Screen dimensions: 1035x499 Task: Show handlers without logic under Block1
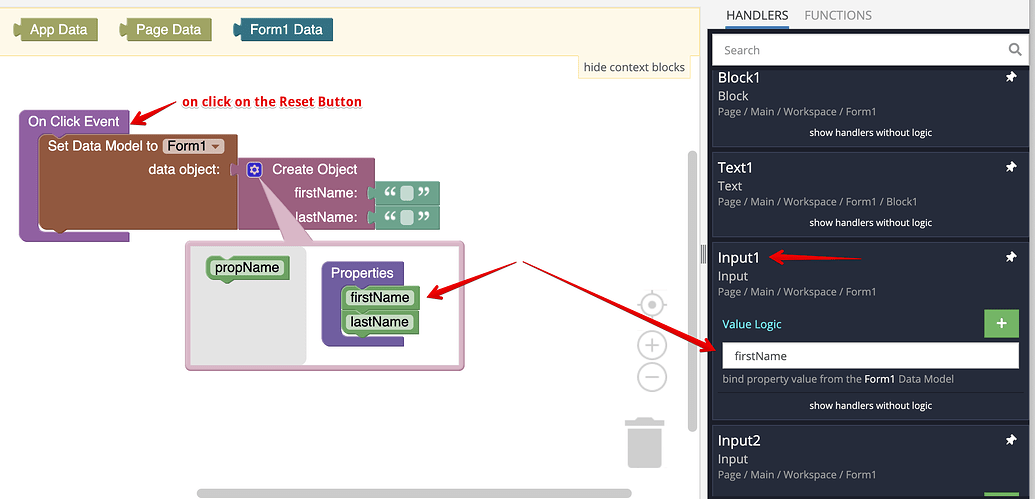[x=871, y=133]
